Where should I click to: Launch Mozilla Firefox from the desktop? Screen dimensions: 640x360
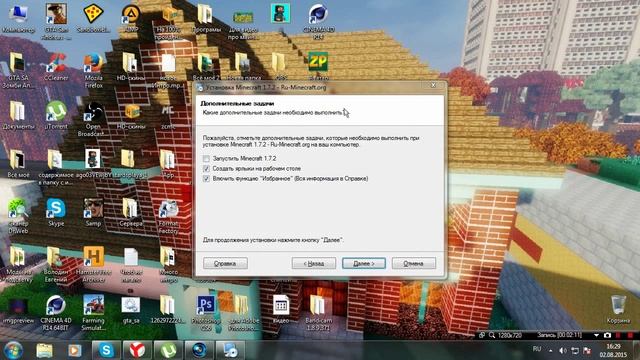[x=93, y=70]
